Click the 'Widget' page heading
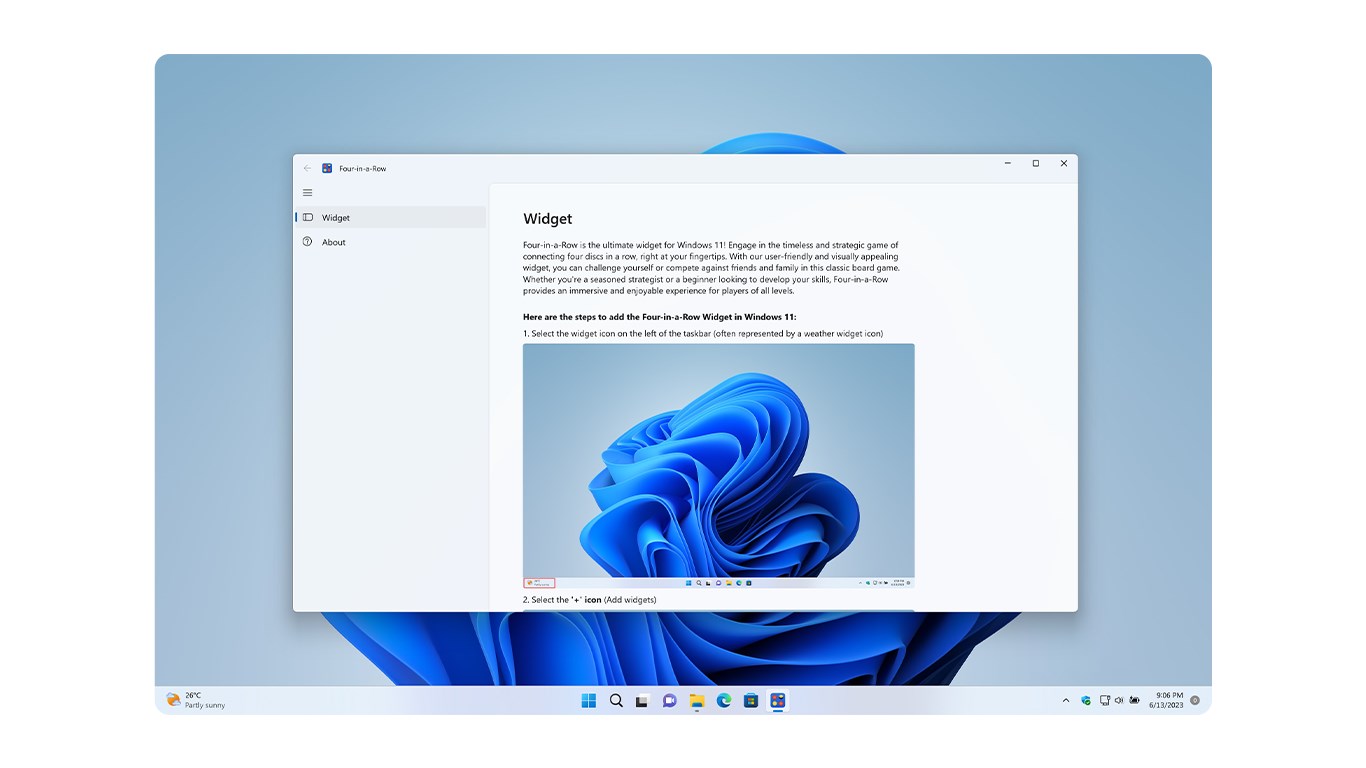The height and width of the screenshot is (768, 1366). point(548,219)
